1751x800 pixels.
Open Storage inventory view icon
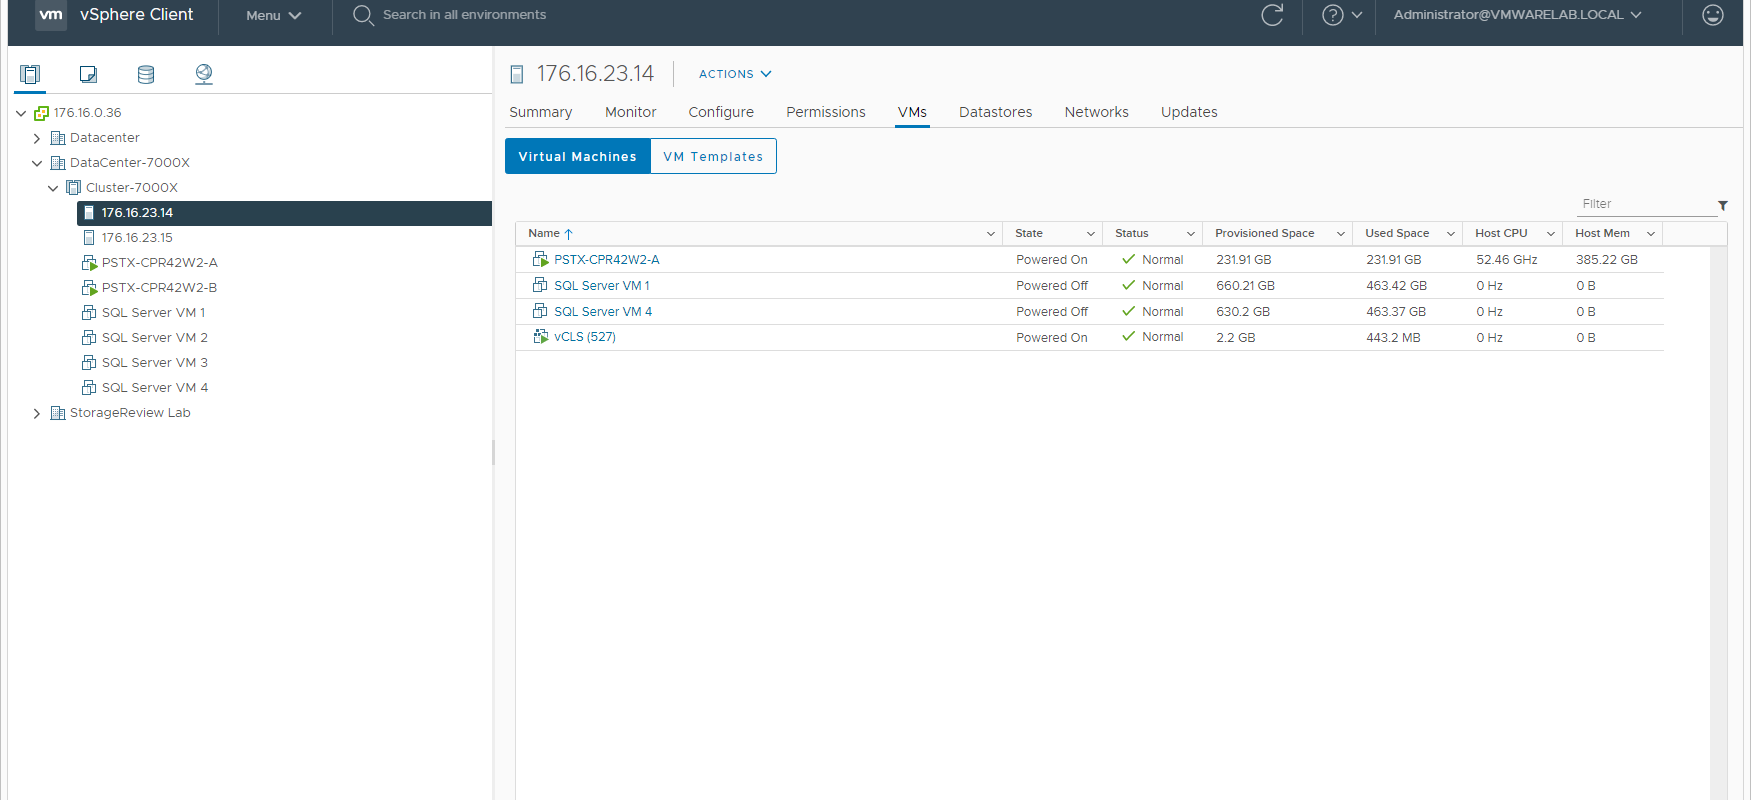click(146, 74)
